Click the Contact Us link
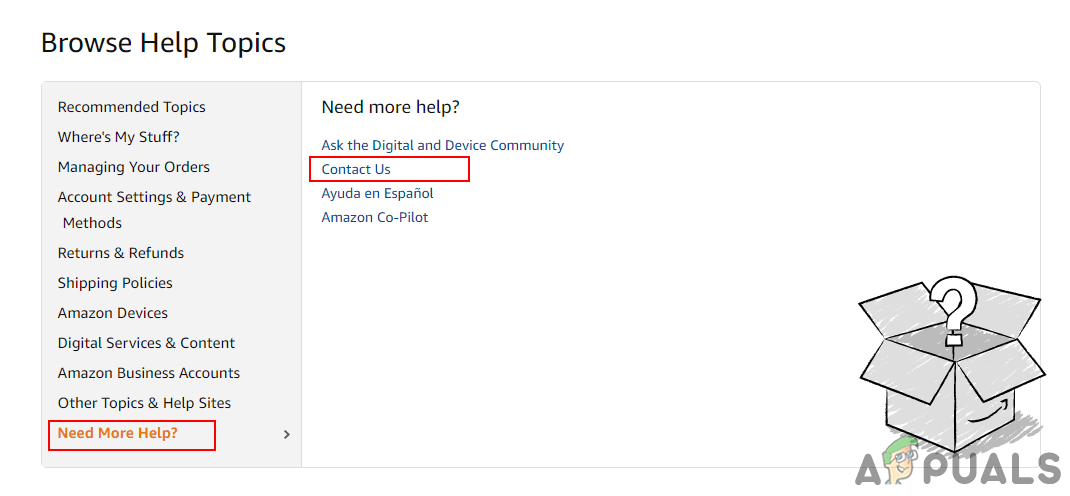 tap(356, 169)
